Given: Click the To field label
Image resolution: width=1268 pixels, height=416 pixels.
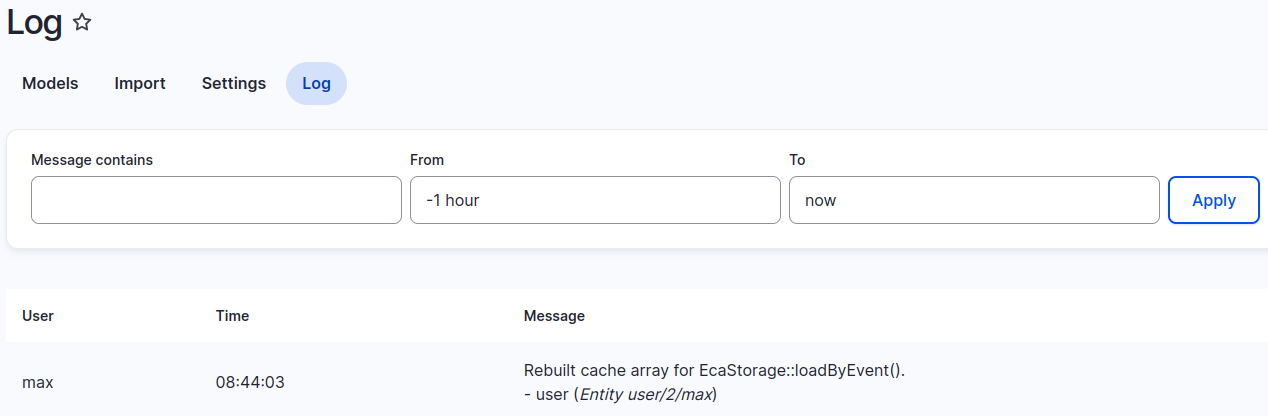Looking at the screenshot, I should pos(797,160).
